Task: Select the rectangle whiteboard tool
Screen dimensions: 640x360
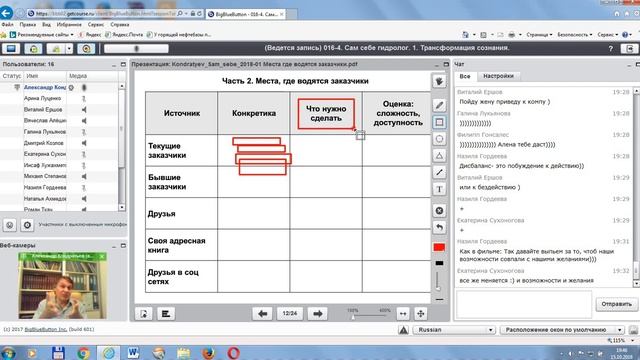Action: click(439, 122)
